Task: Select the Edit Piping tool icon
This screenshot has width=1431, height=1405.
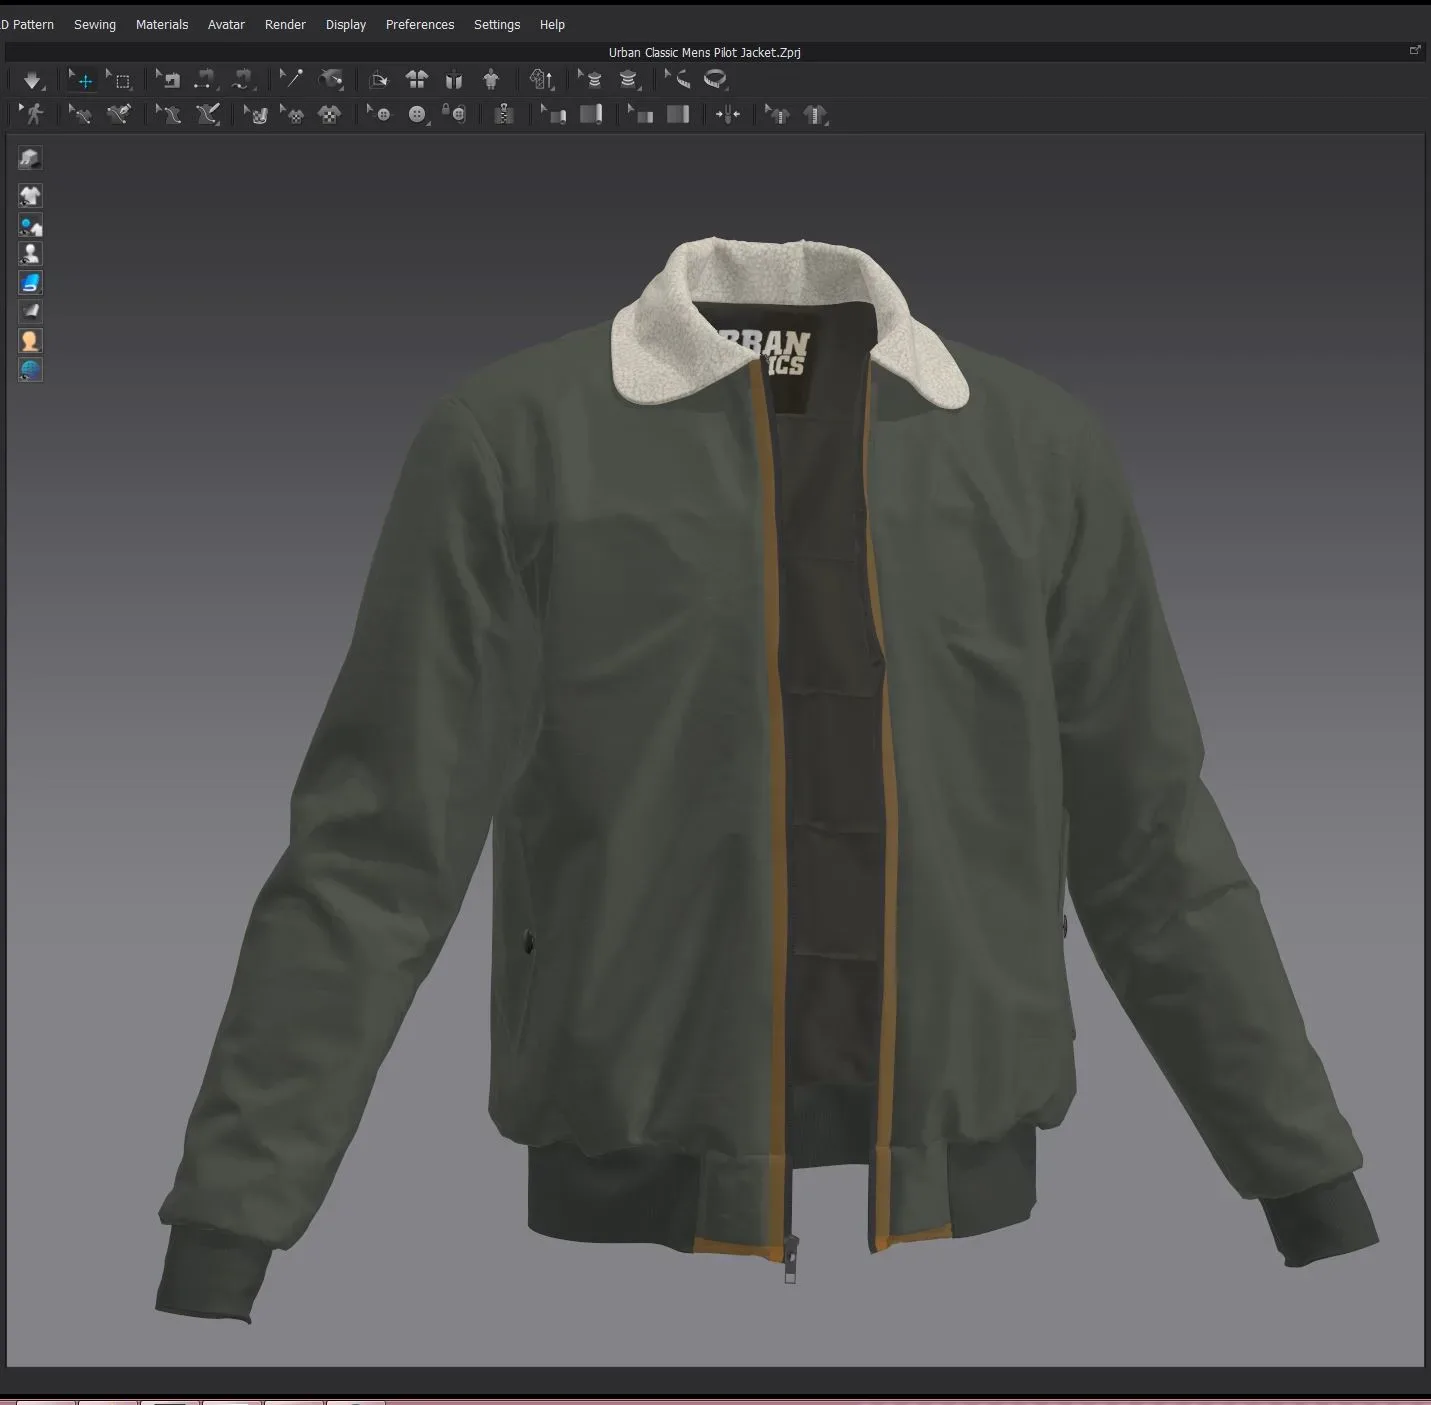Action: click(641, 114)
